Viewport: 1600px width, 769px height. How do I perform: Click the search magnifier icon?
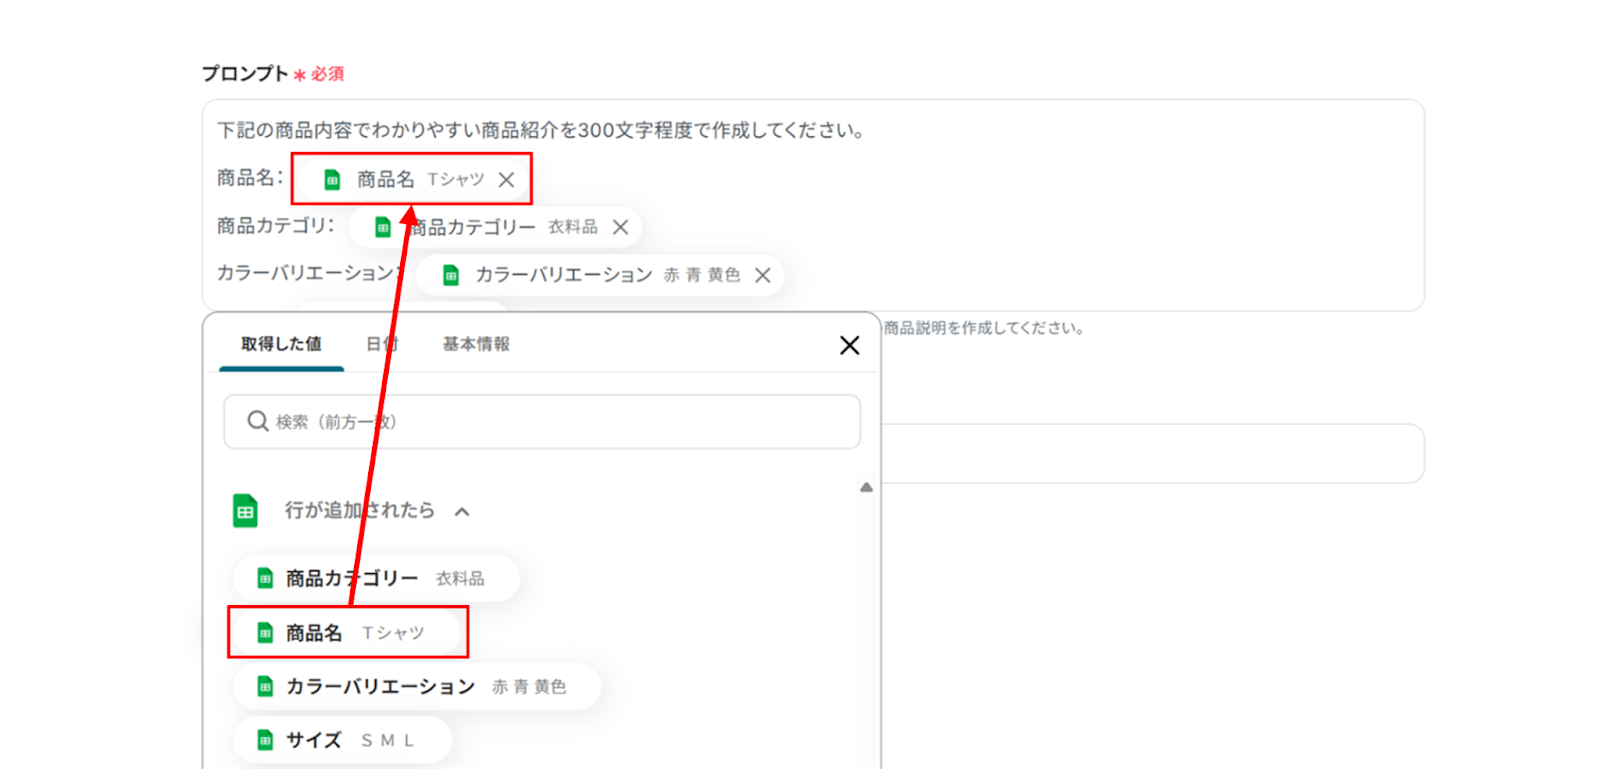(258, 421)
